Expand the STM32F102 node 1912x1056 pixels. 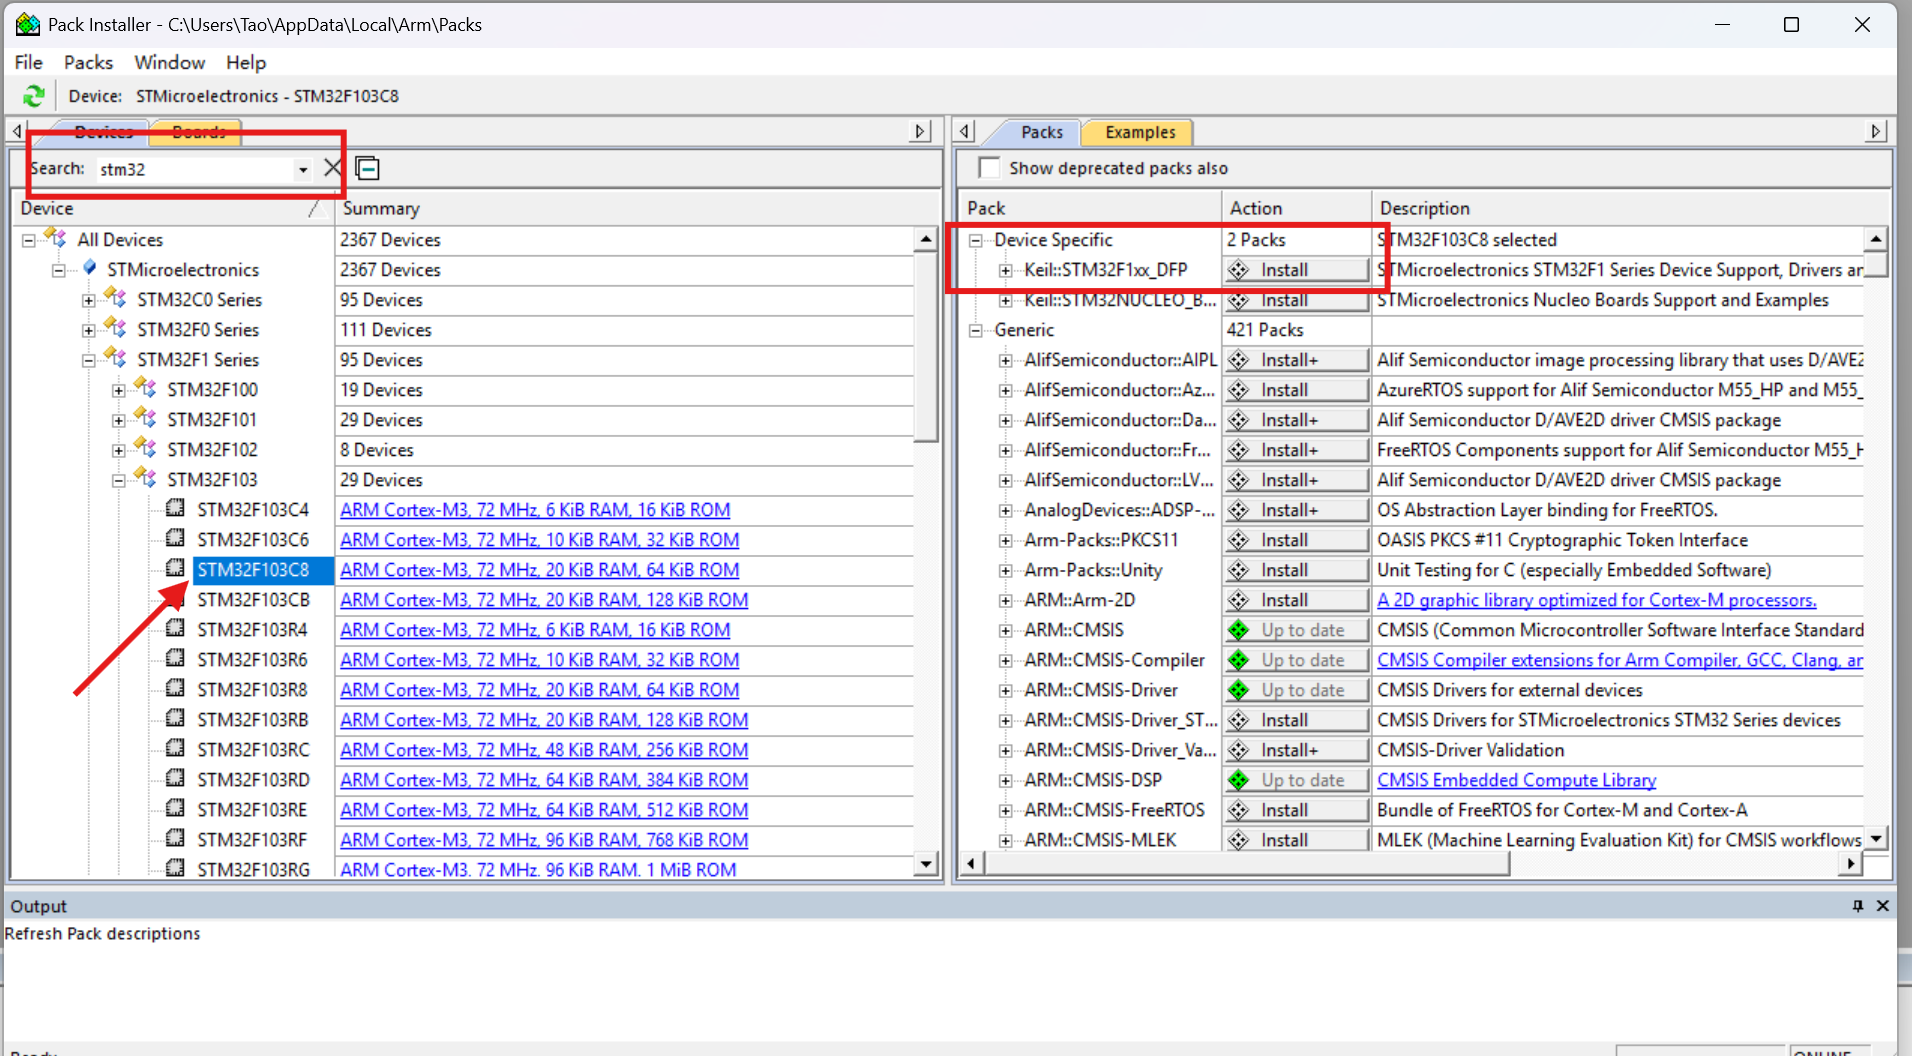(x=118, y=450)
